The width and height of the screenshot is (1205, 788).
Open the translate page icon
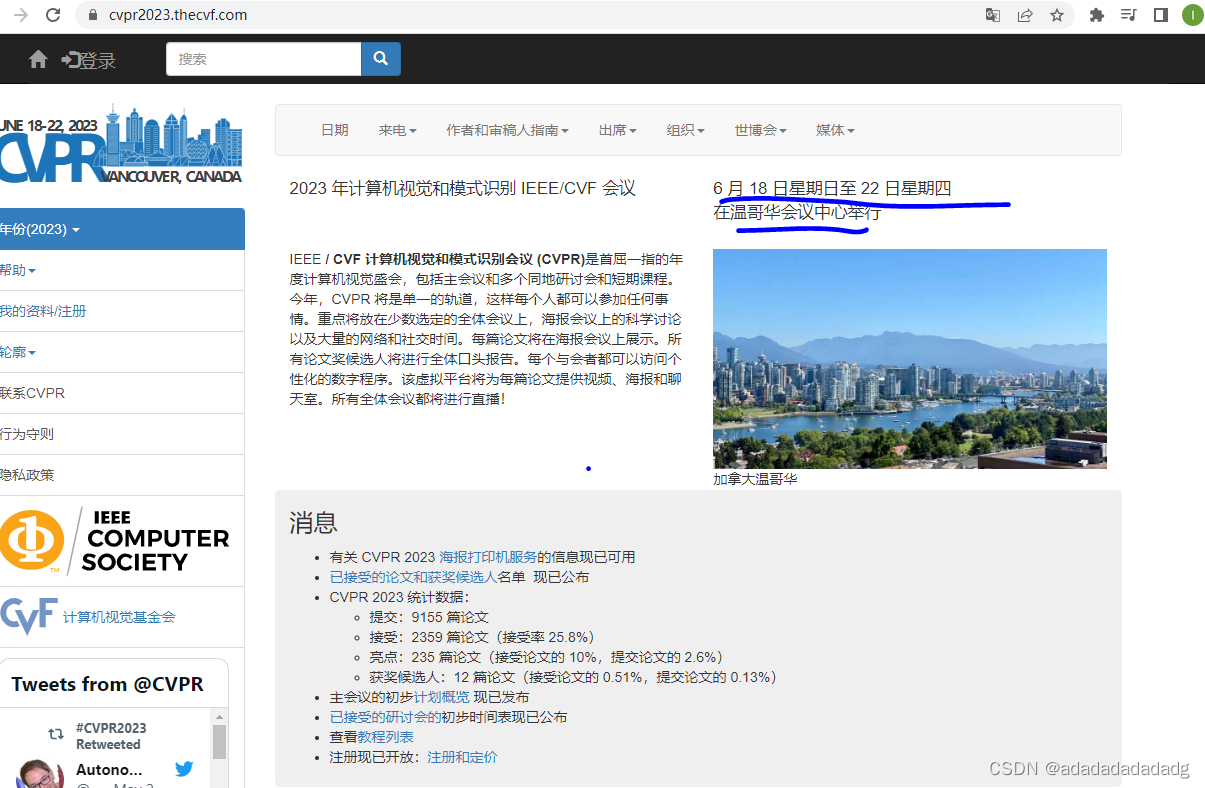pos(993,15)
